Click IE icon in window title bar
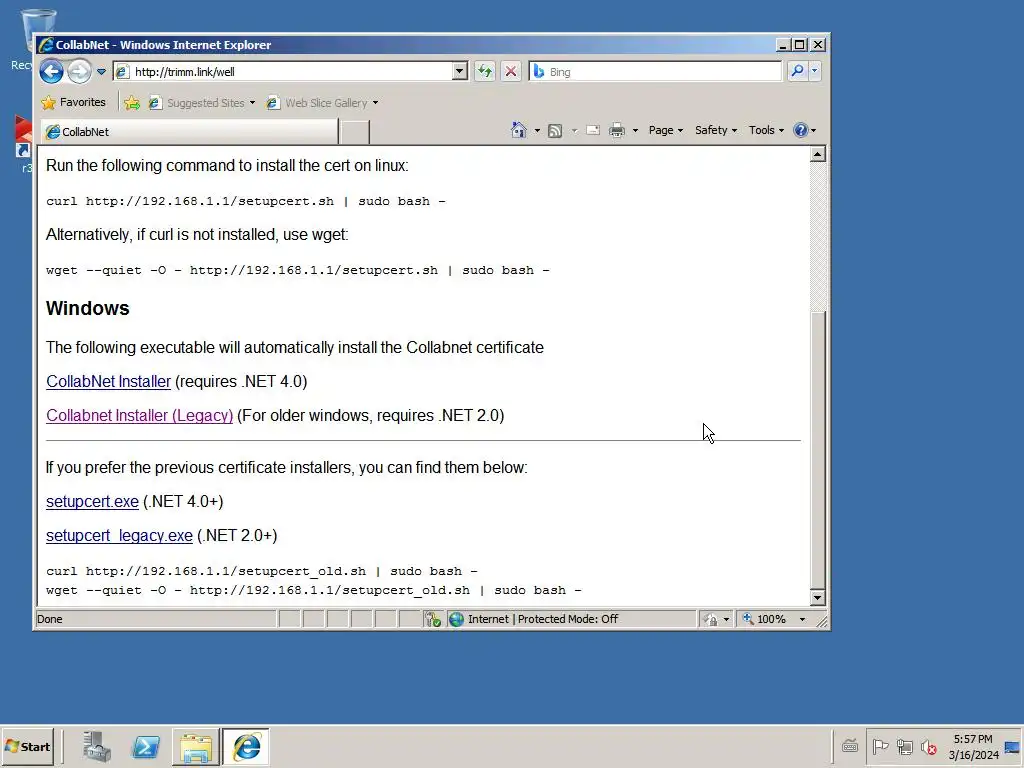 [46, 44]
